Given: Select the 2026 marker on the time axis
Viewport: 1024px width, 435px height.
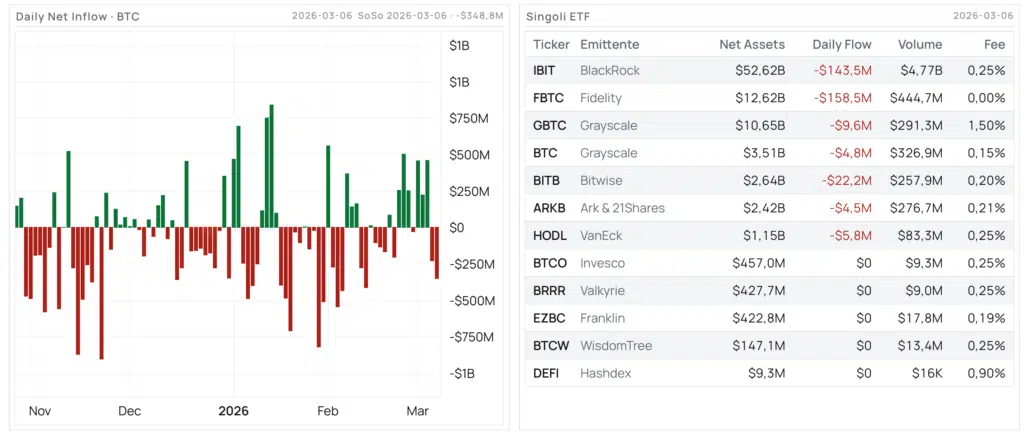Looking at the screenshot, I should tap(233, 411).
